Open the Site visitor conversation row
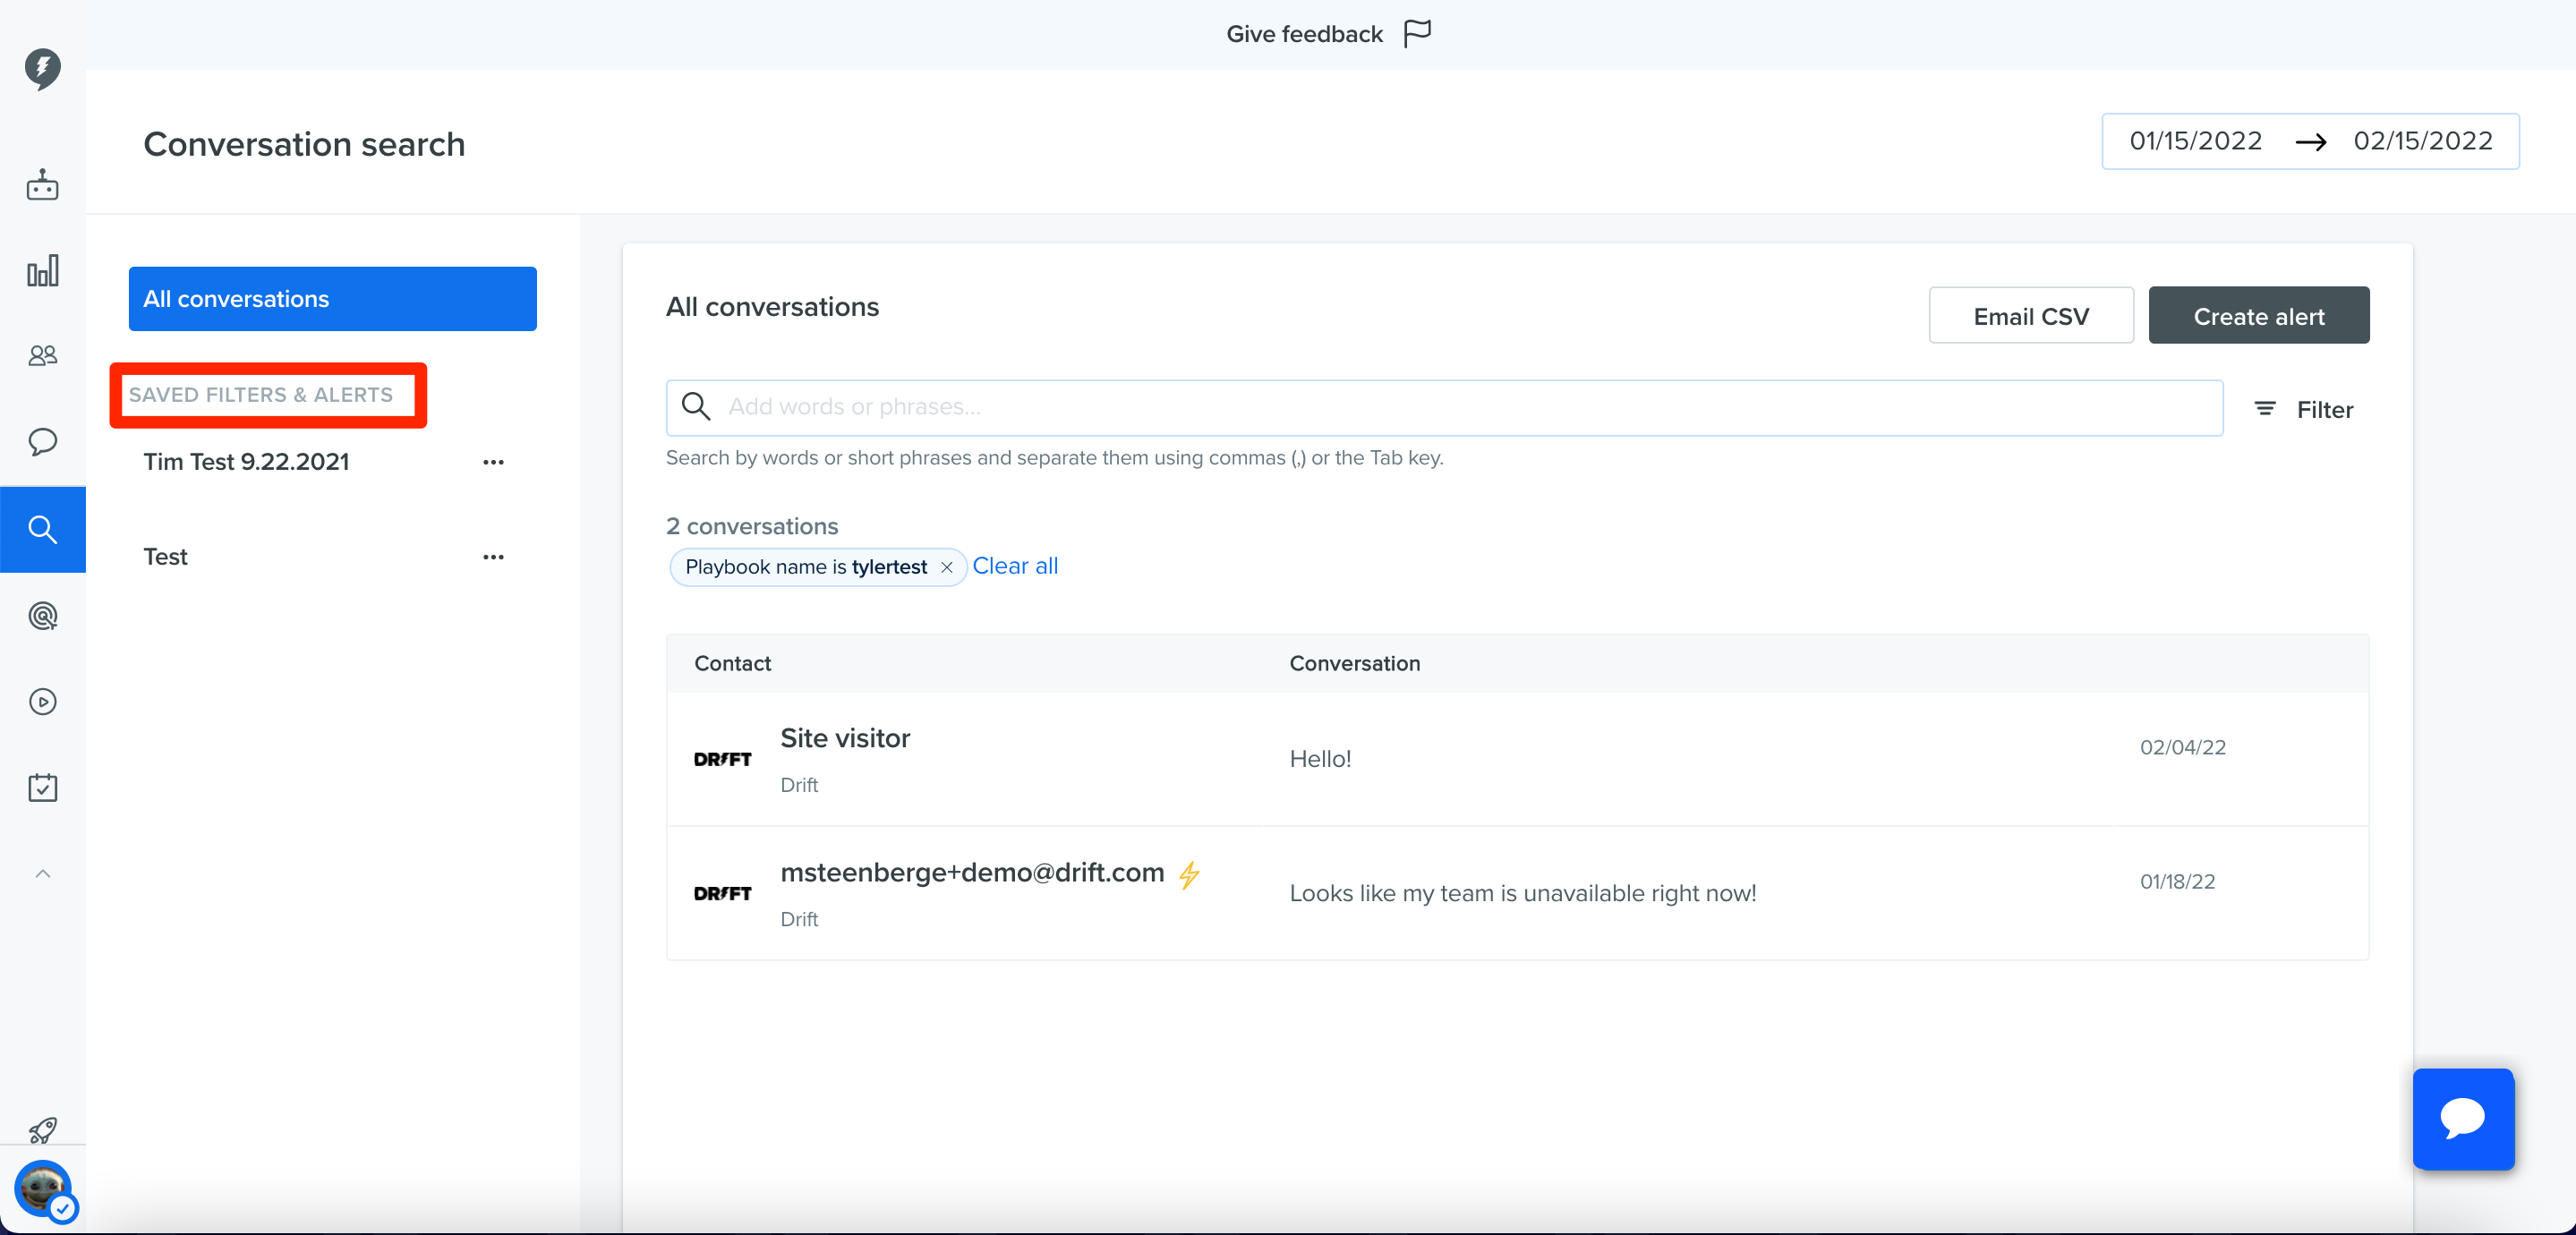 (x=1517, y=759)
